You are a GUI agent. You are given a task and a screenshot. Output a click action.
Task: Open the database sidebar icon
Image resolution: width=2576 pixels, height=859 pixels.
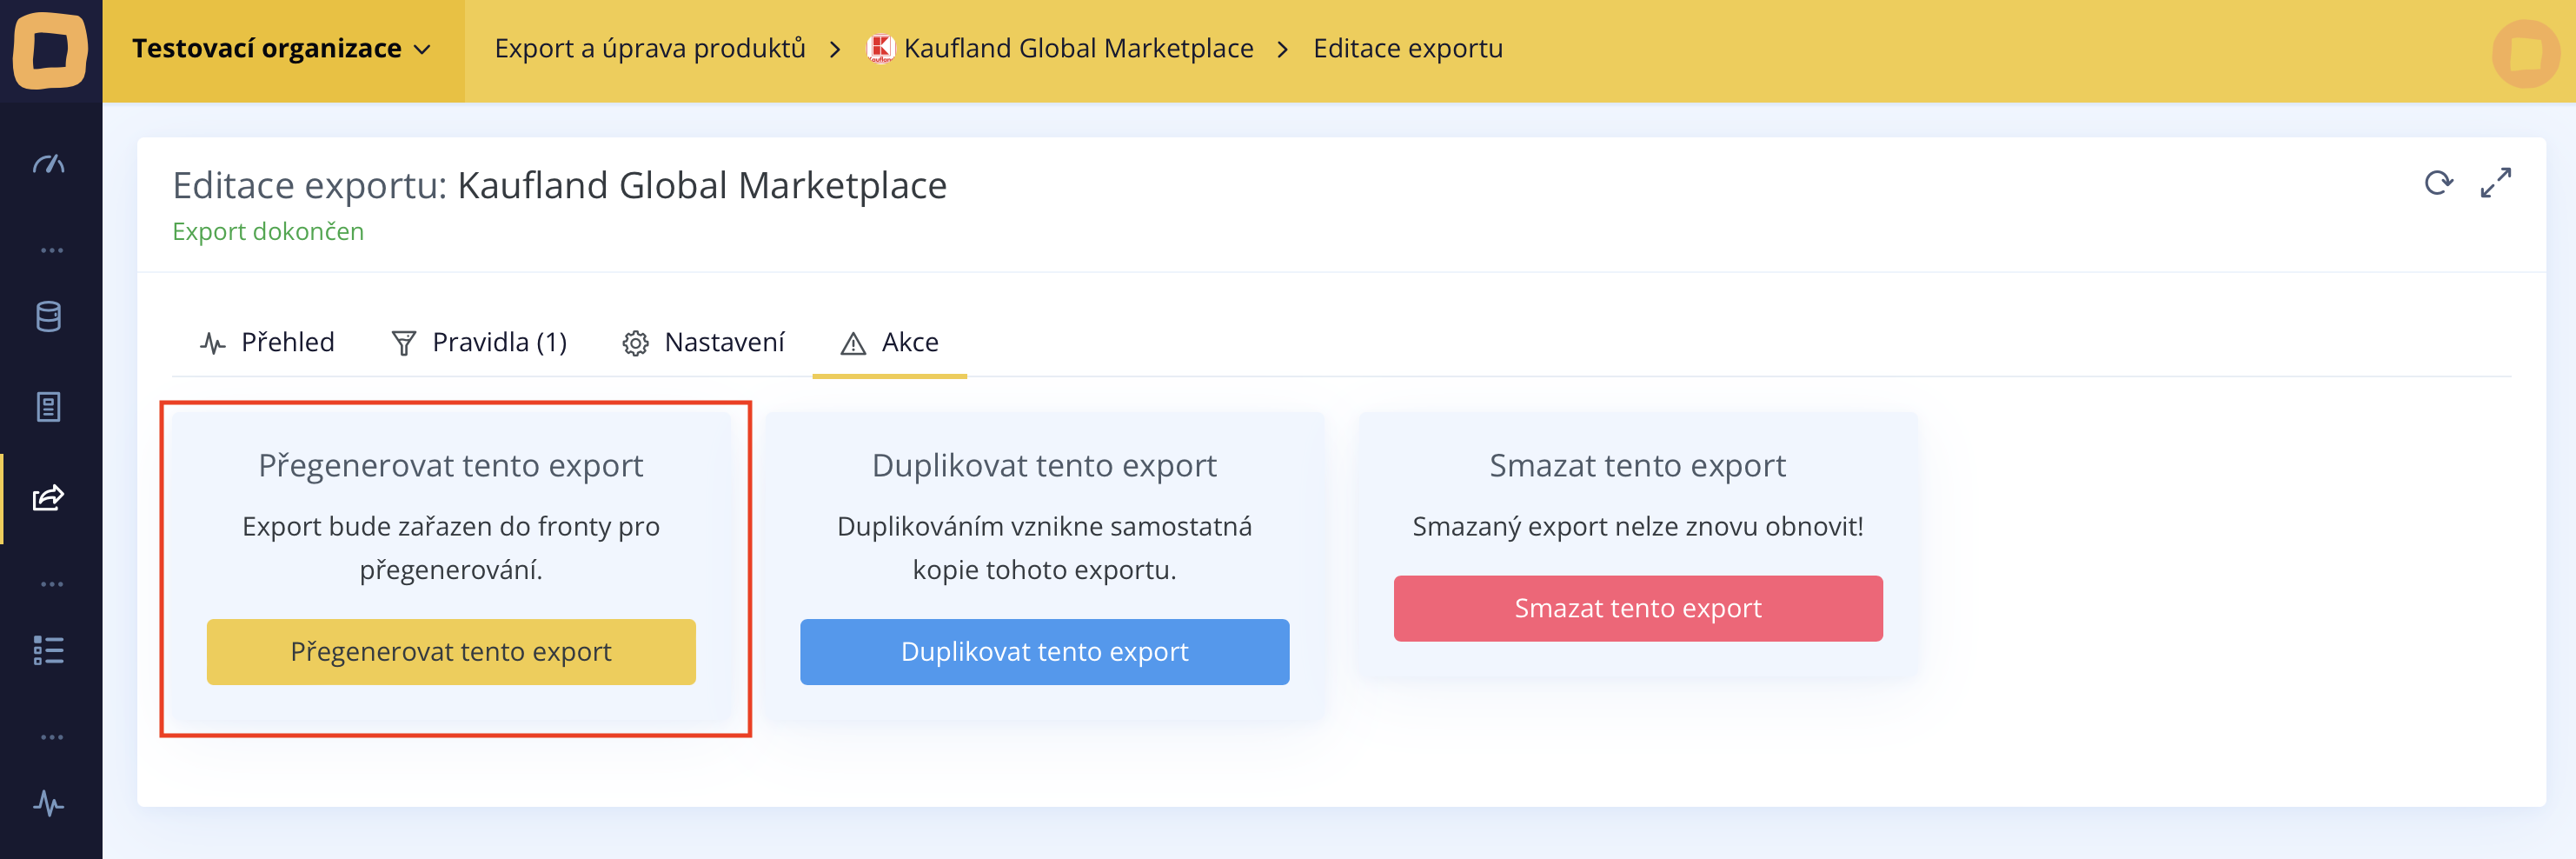point(49,316)
